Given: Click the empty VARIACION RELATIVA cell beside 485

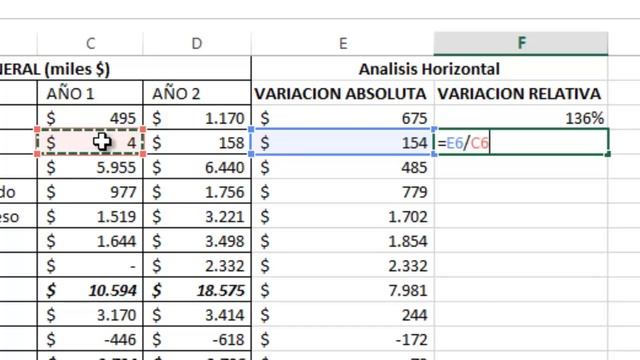Looking at the screenshot, I should (x=521, y=167).
